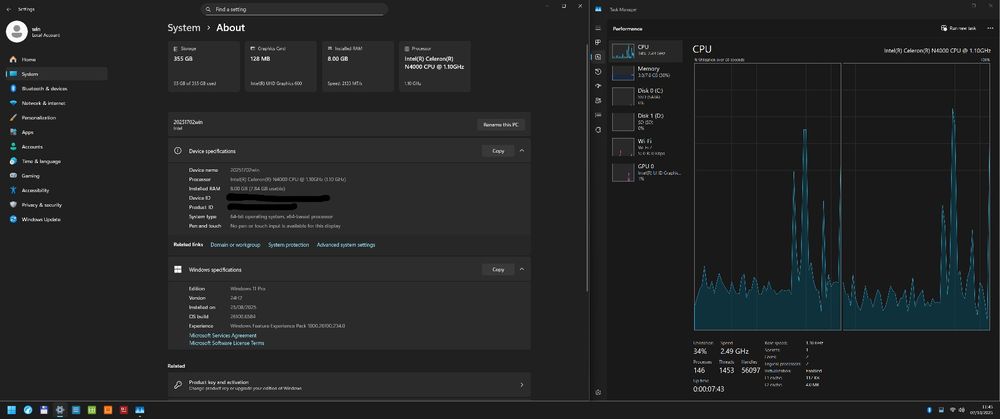Open App history icon in Task Manager
This screenshot has width=1000, height=419.
598,72
